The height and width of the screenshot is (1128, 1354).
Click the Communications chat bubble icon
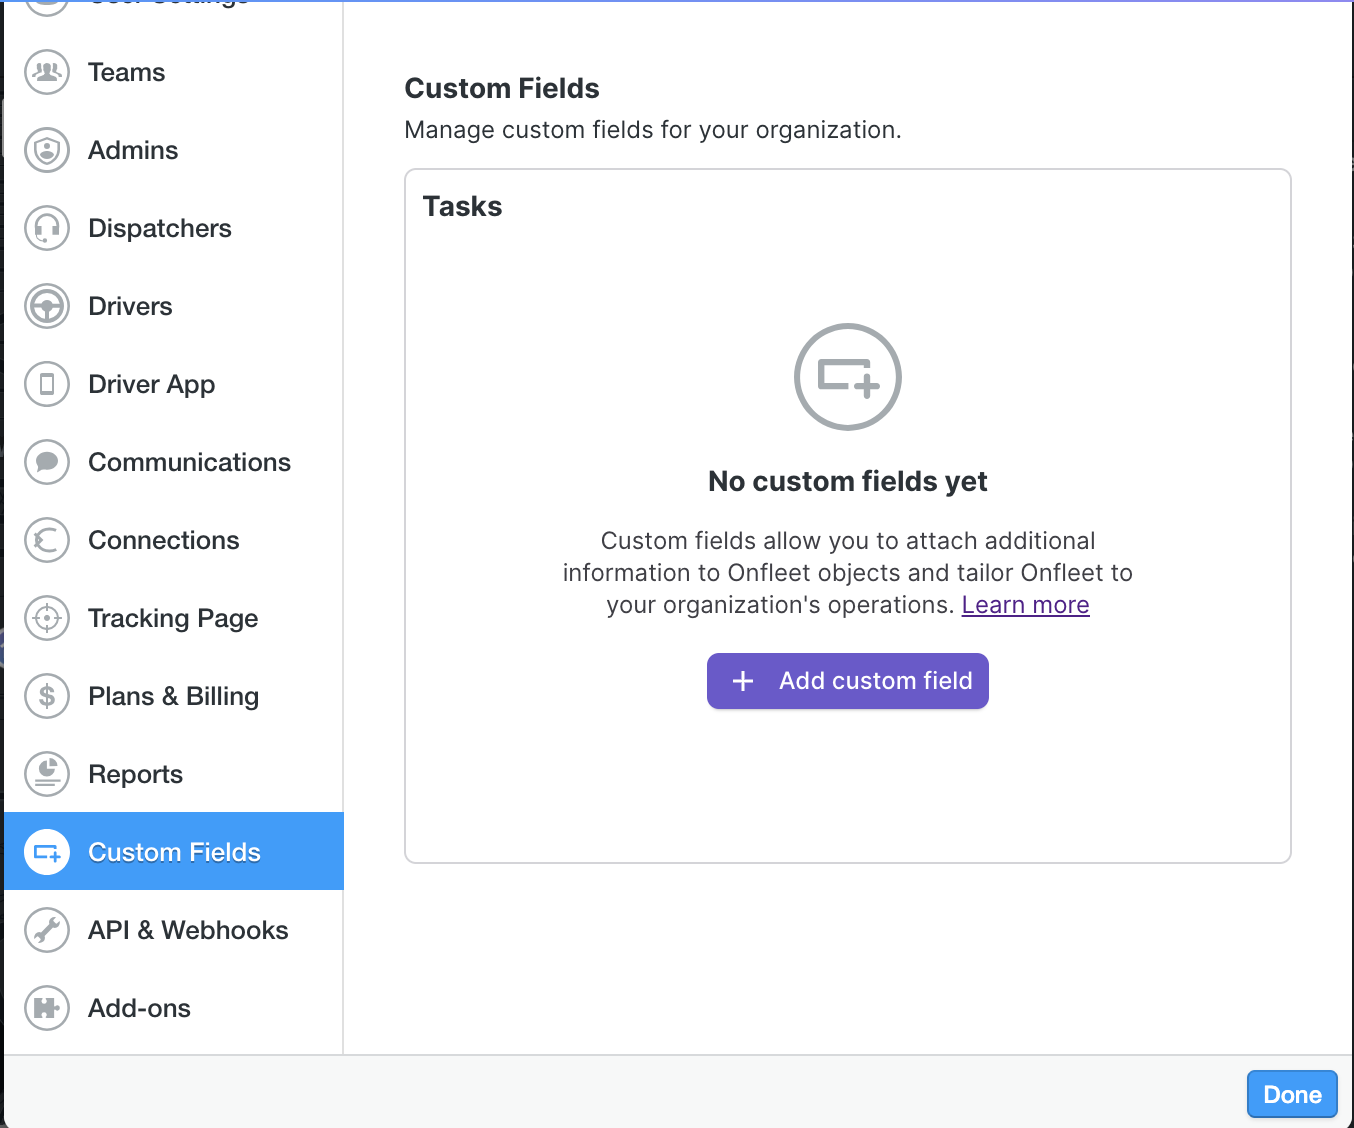pyautogui.click(x=47, y=462)
